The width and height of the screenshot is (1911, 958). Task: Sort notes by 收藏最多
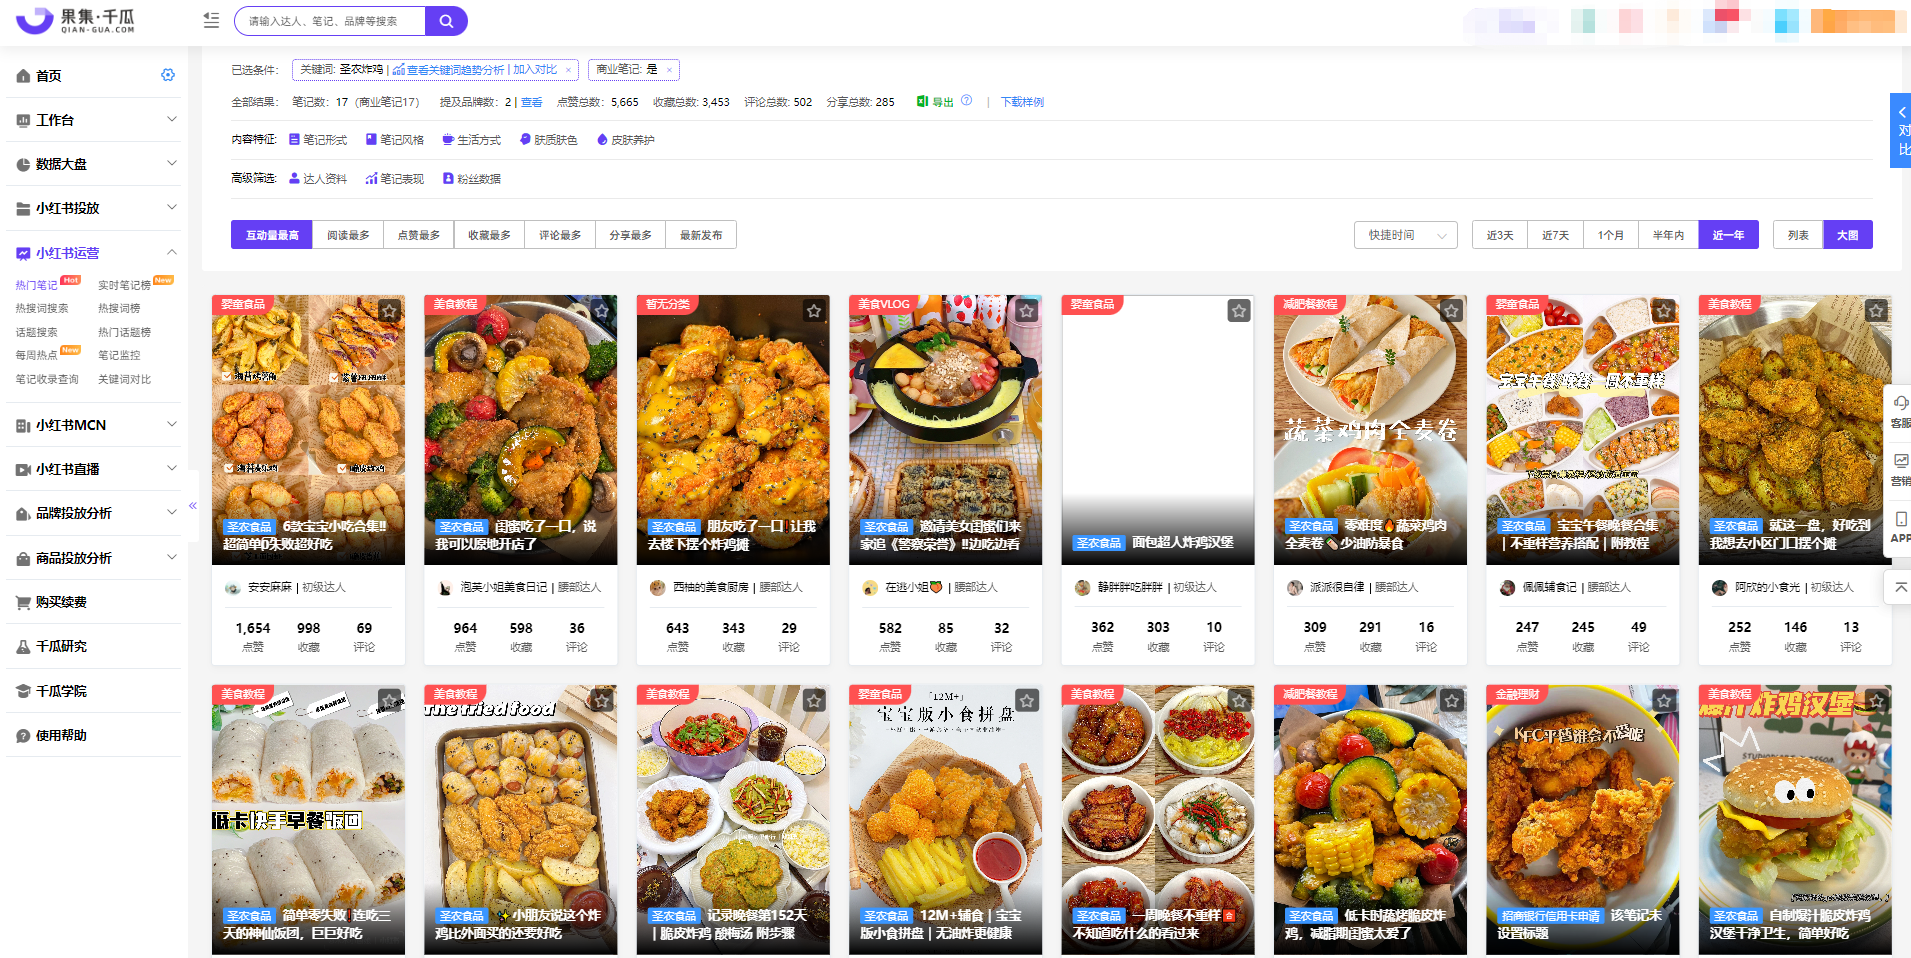tap(489, 235)
